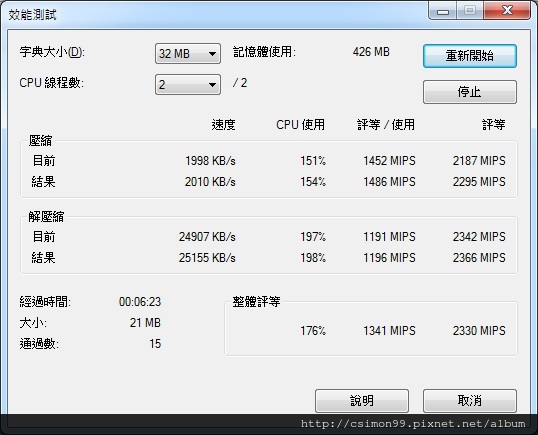Click the compression current speed 1998 KB/s
Viewport: 538px width, 435px height.
tap(210, 161)
